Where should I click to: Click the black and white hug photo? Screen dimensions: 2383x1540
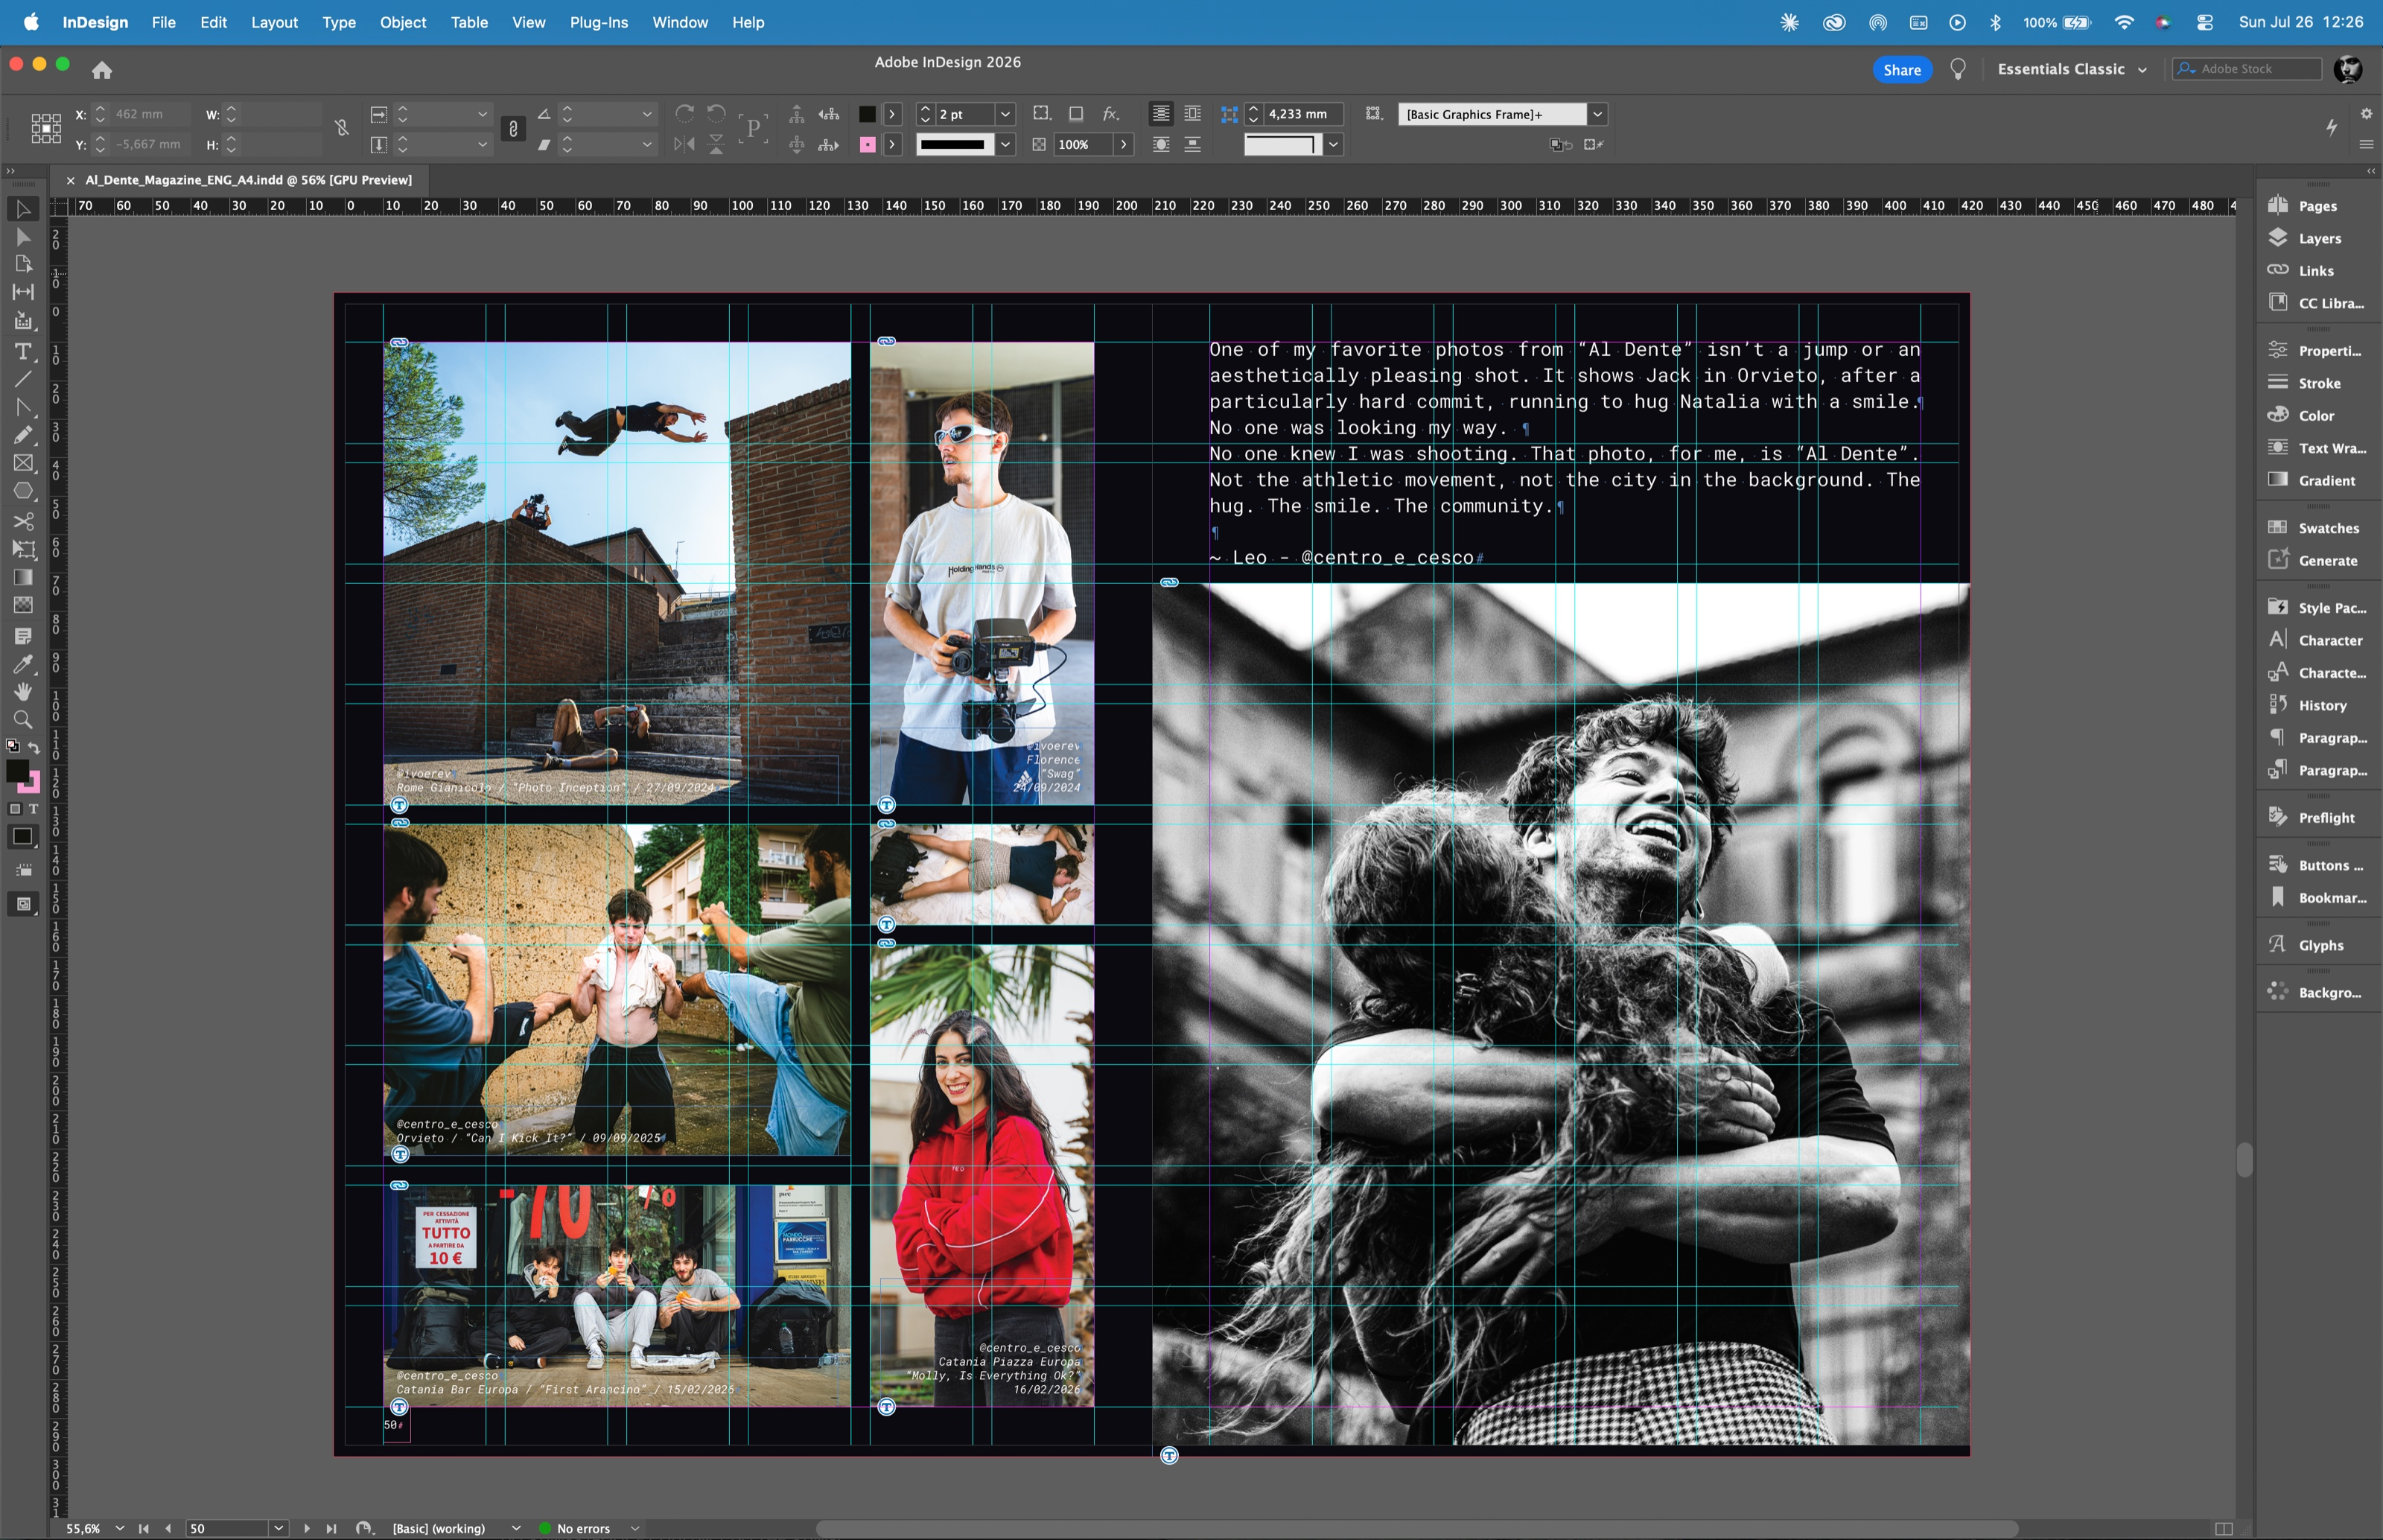[x=1560, y=1014]
